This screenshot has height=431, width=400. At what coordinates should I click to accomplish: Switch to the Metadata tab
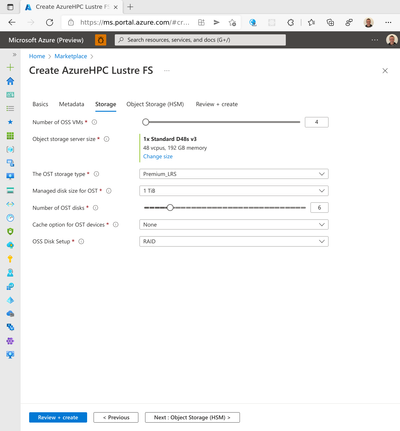click(x=71, y=104)
